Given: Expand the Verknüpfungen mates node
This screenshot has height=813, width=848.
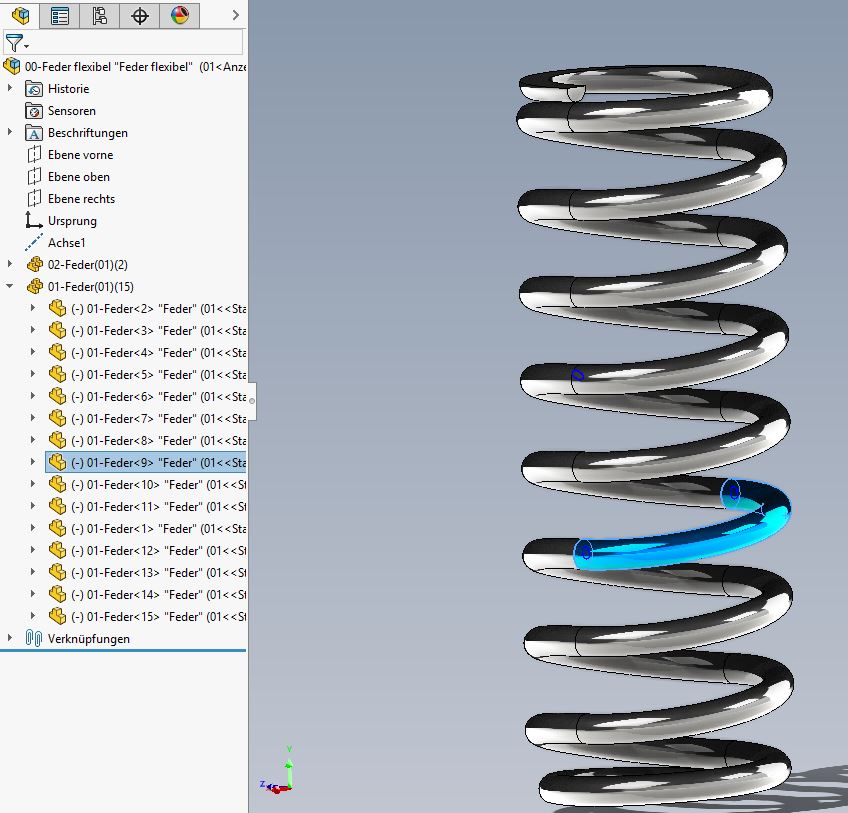Looking at the screenshot, I should [x=11, y=639].
